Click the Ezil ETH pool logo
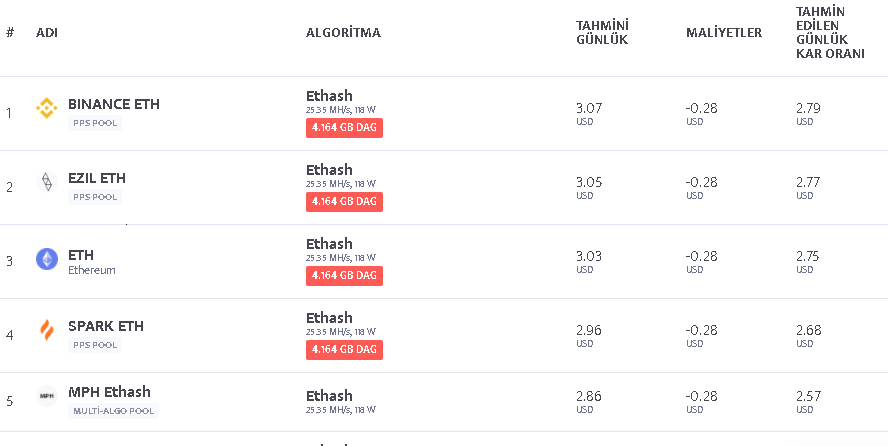 tap(47, 182)
